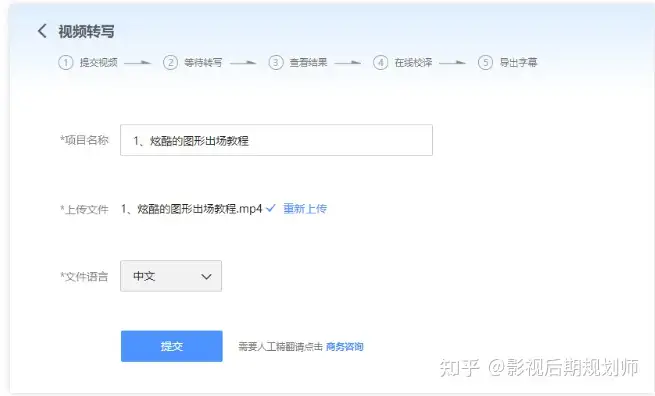This screenshot has width=655, height=396.
Task: Submit the form with 提交 button
Action: 172,346
